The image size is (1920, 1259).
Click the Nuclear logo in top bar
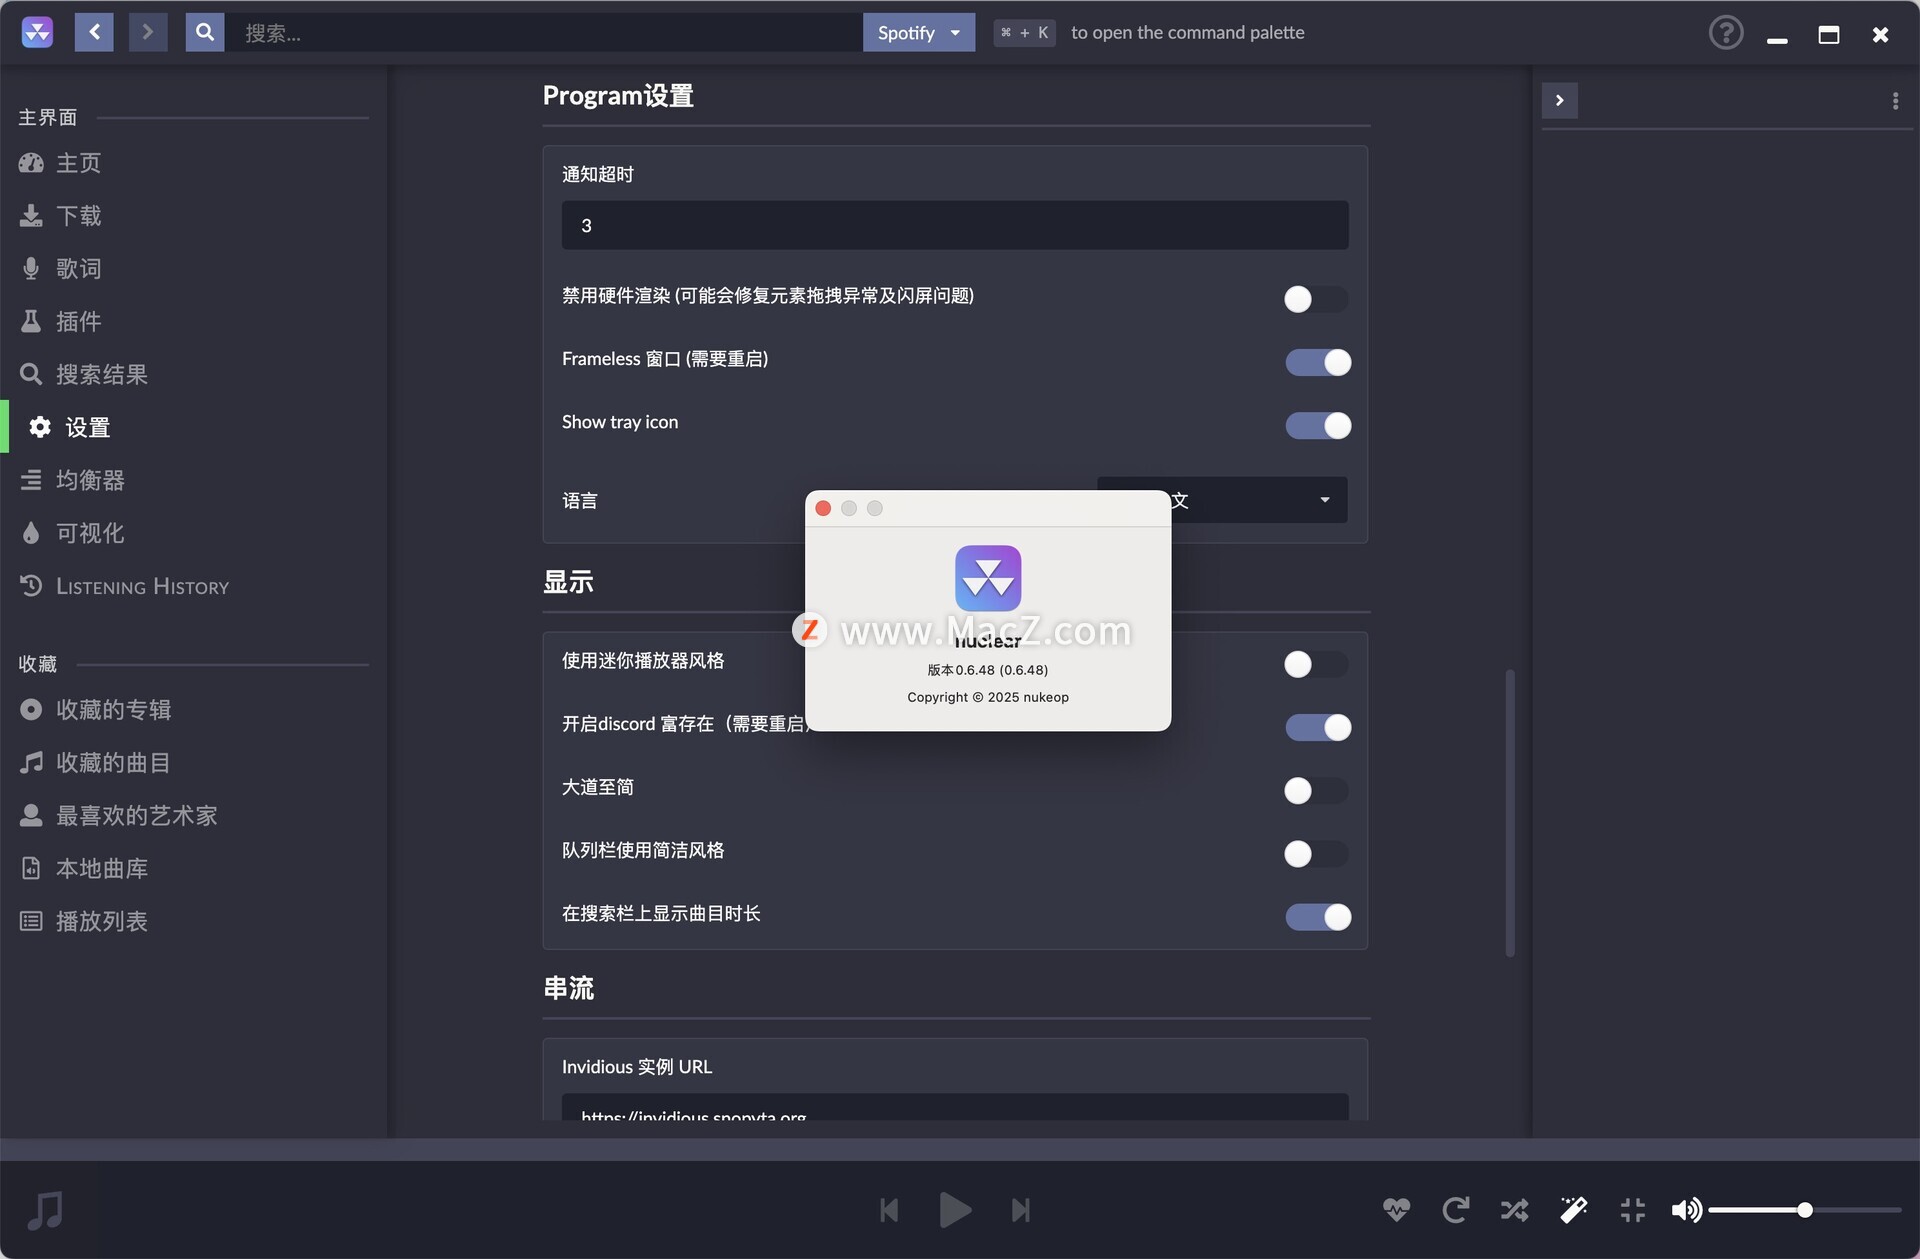37,32
